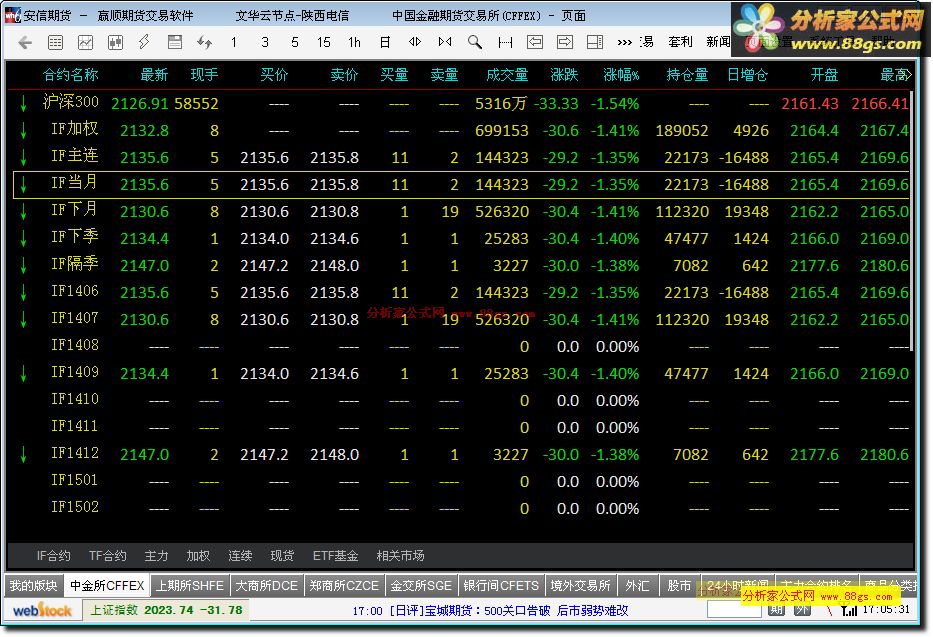This screenshot has width=933, height=637.
Task: Select the IF隔季 contract row
Action: pos(461,265)
